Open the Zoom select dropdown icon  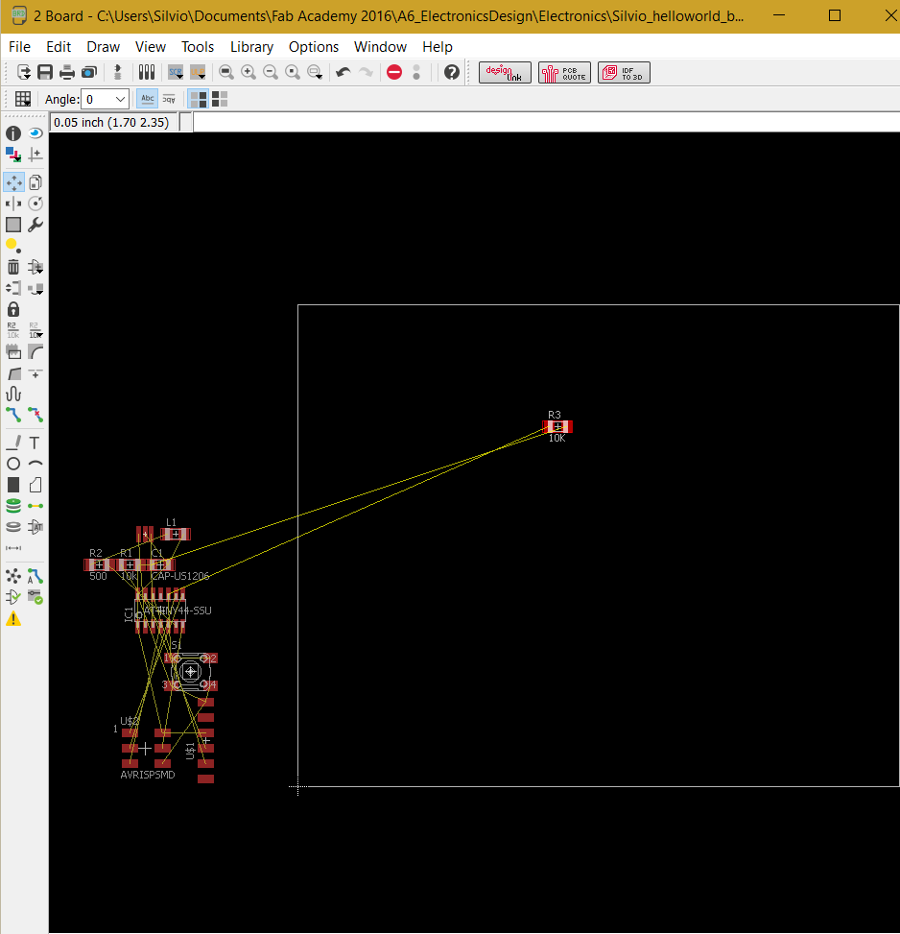(x=314, y=72)
